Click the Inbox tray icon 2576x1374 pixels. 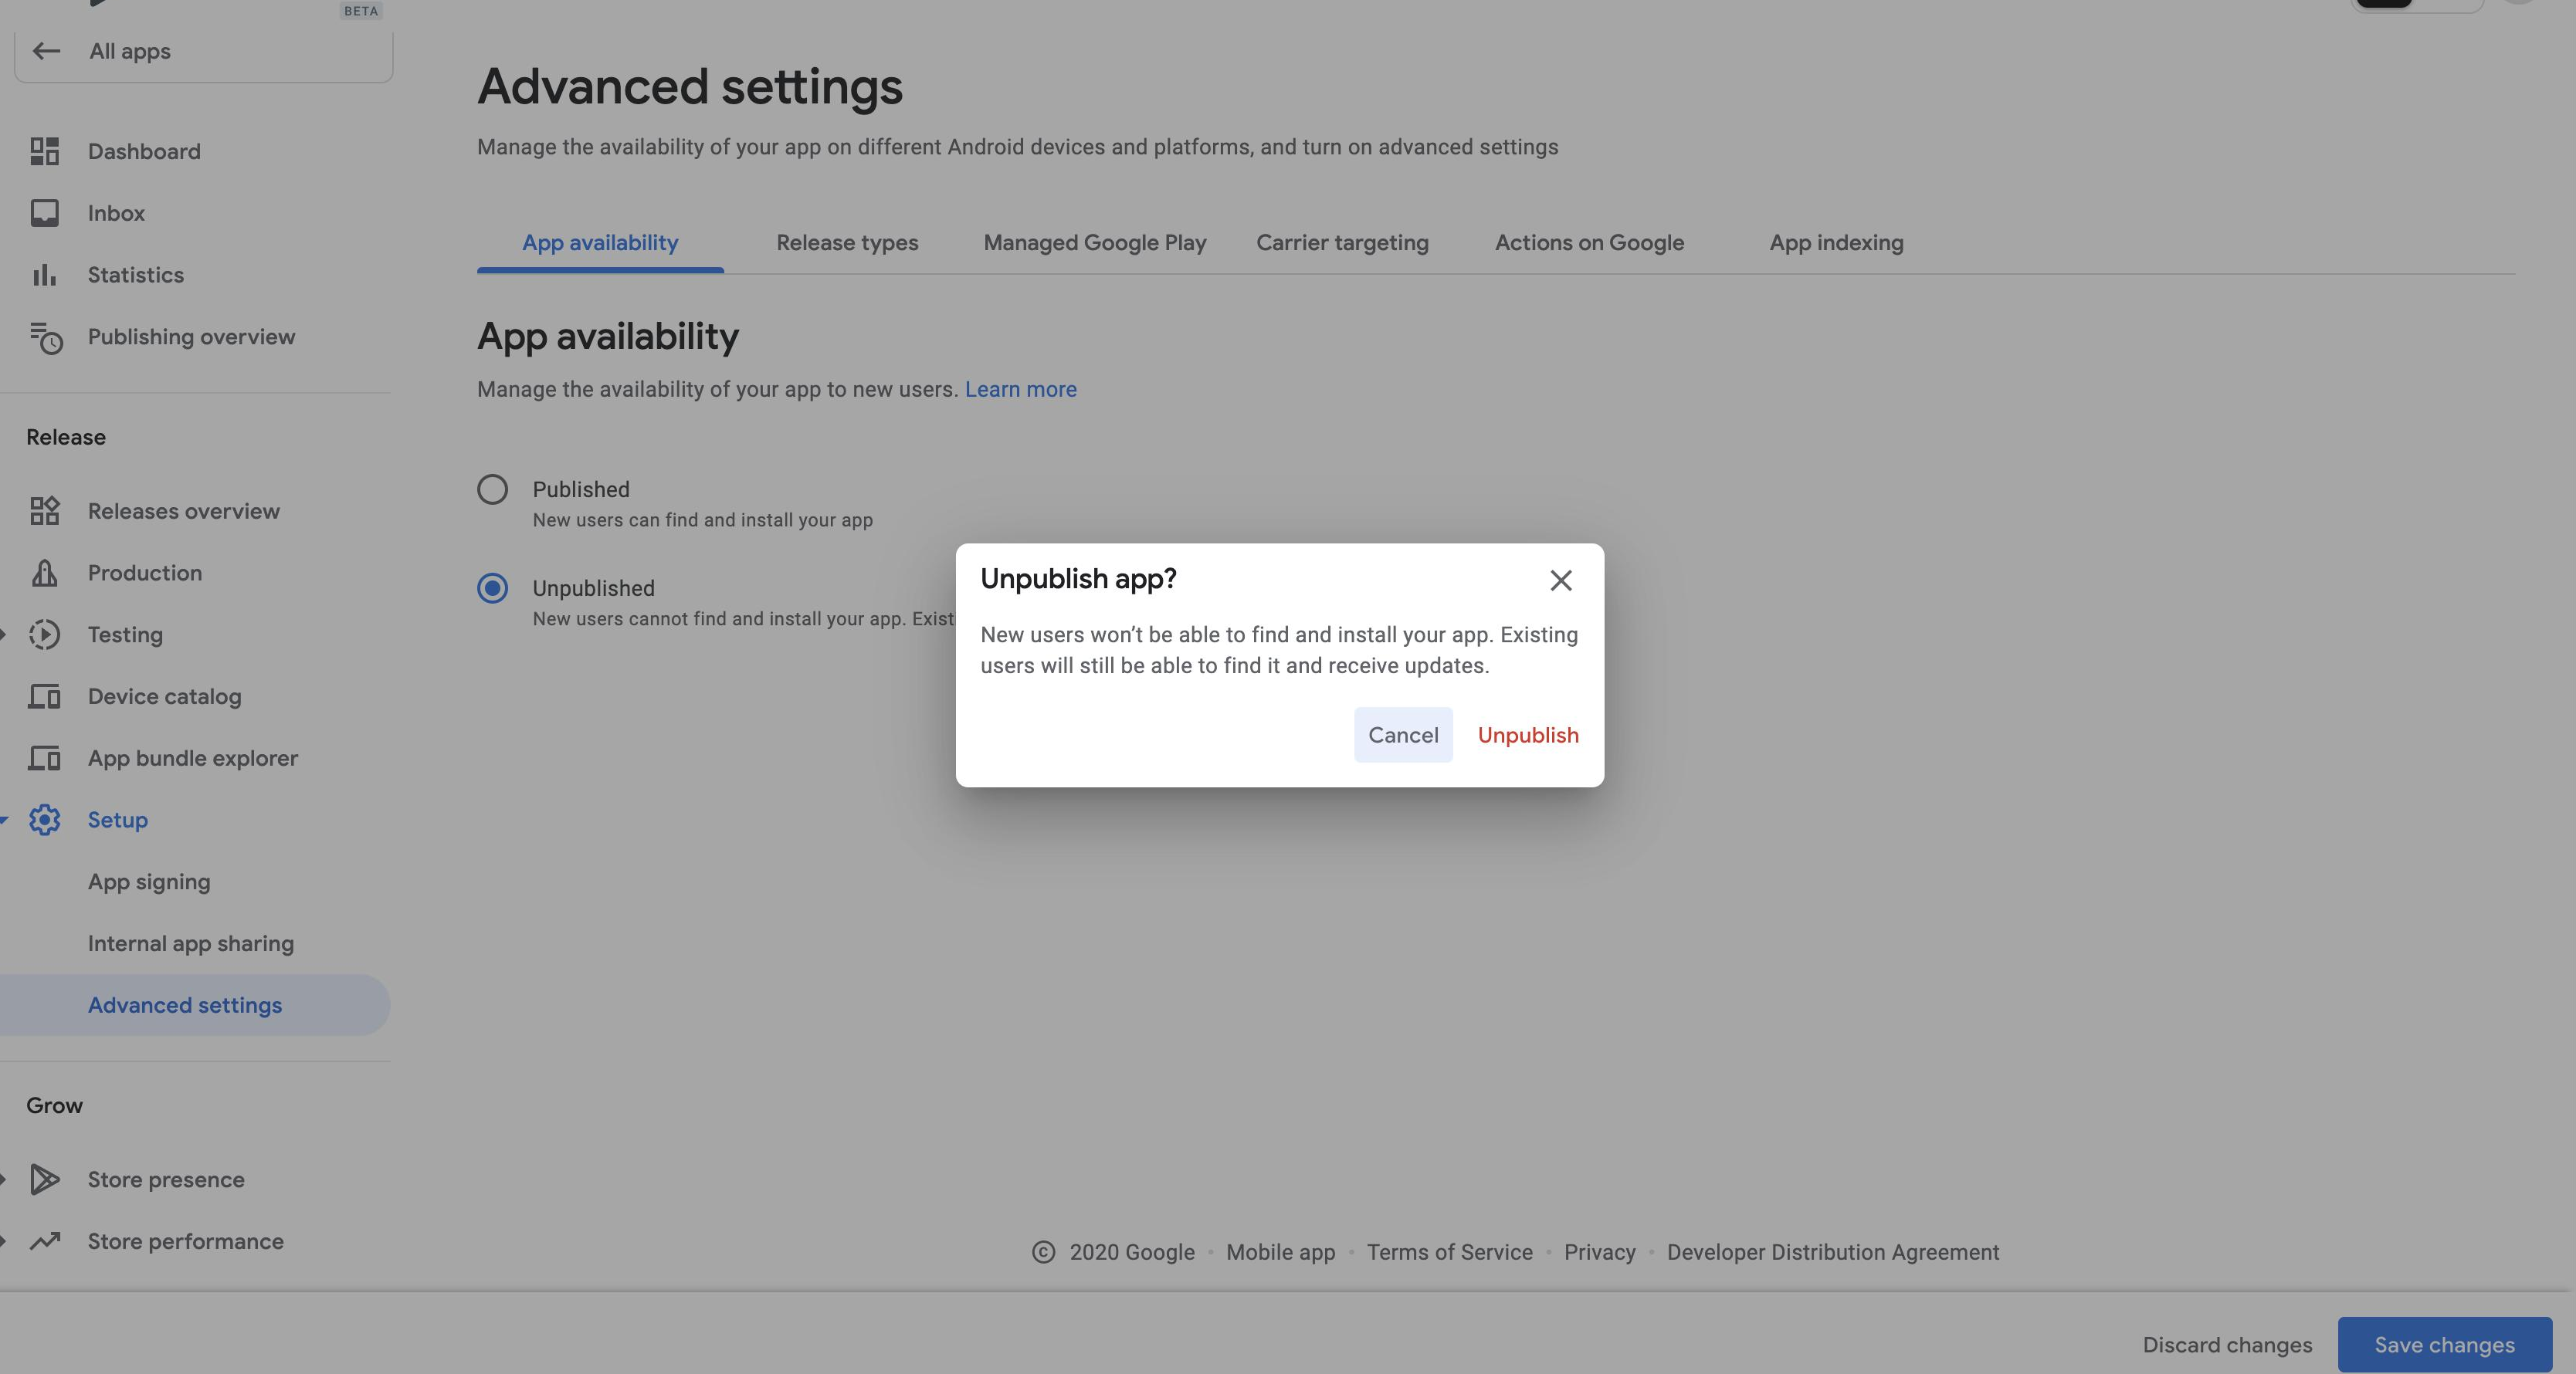pos(44,213)
